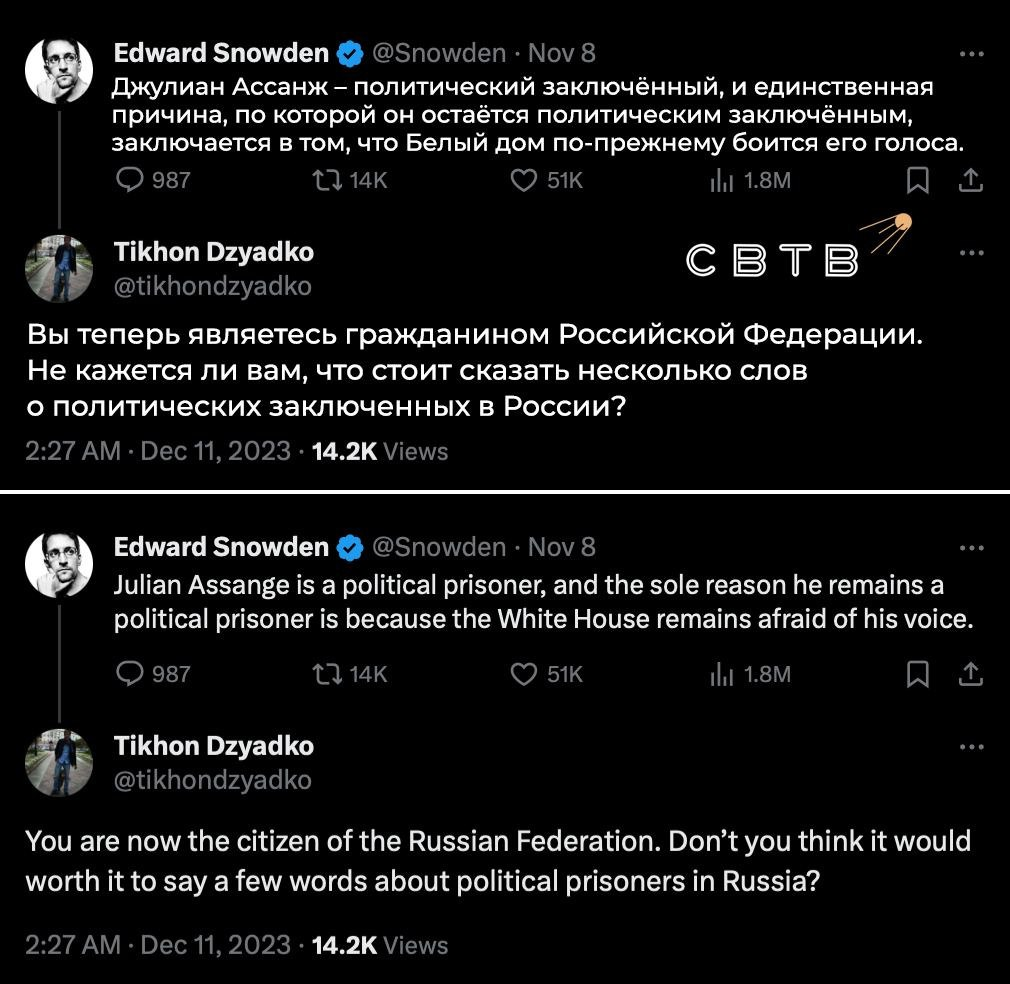Like Snowden's English Assange tweet
This screenshot has height=984, width=1010.
pyautogui.click(x=524, y=675)
